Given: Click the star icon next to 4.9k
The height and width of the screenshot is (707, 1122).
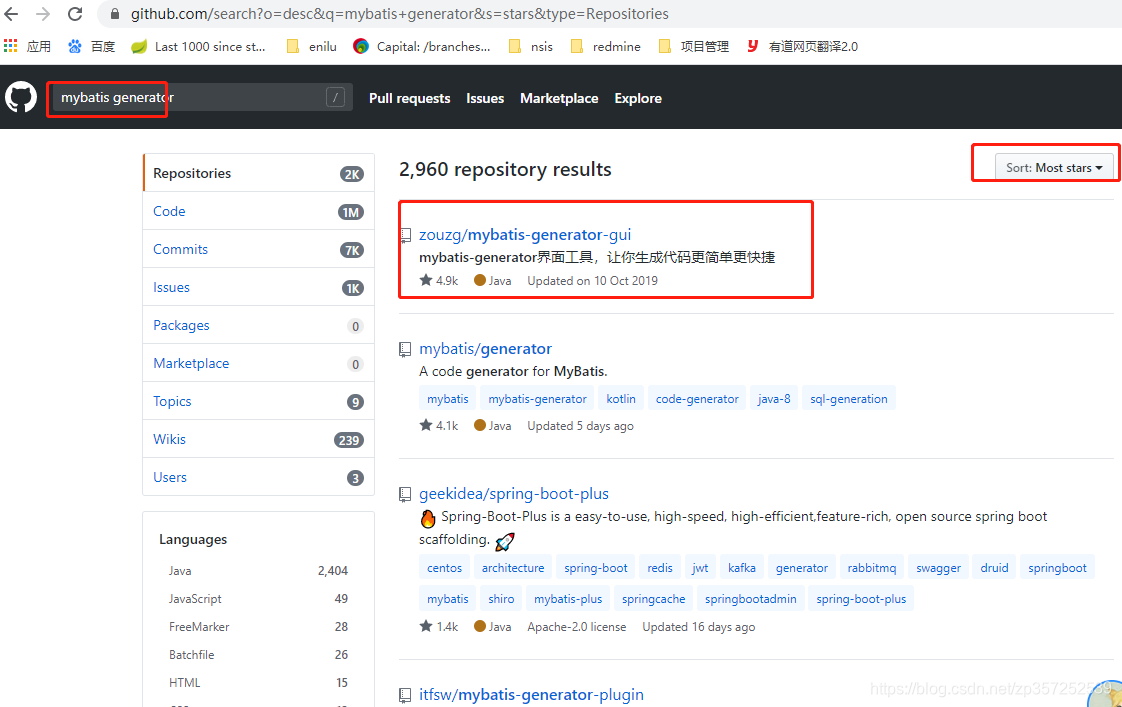Looking at the screenshot, I should click(x=427, y=280).
